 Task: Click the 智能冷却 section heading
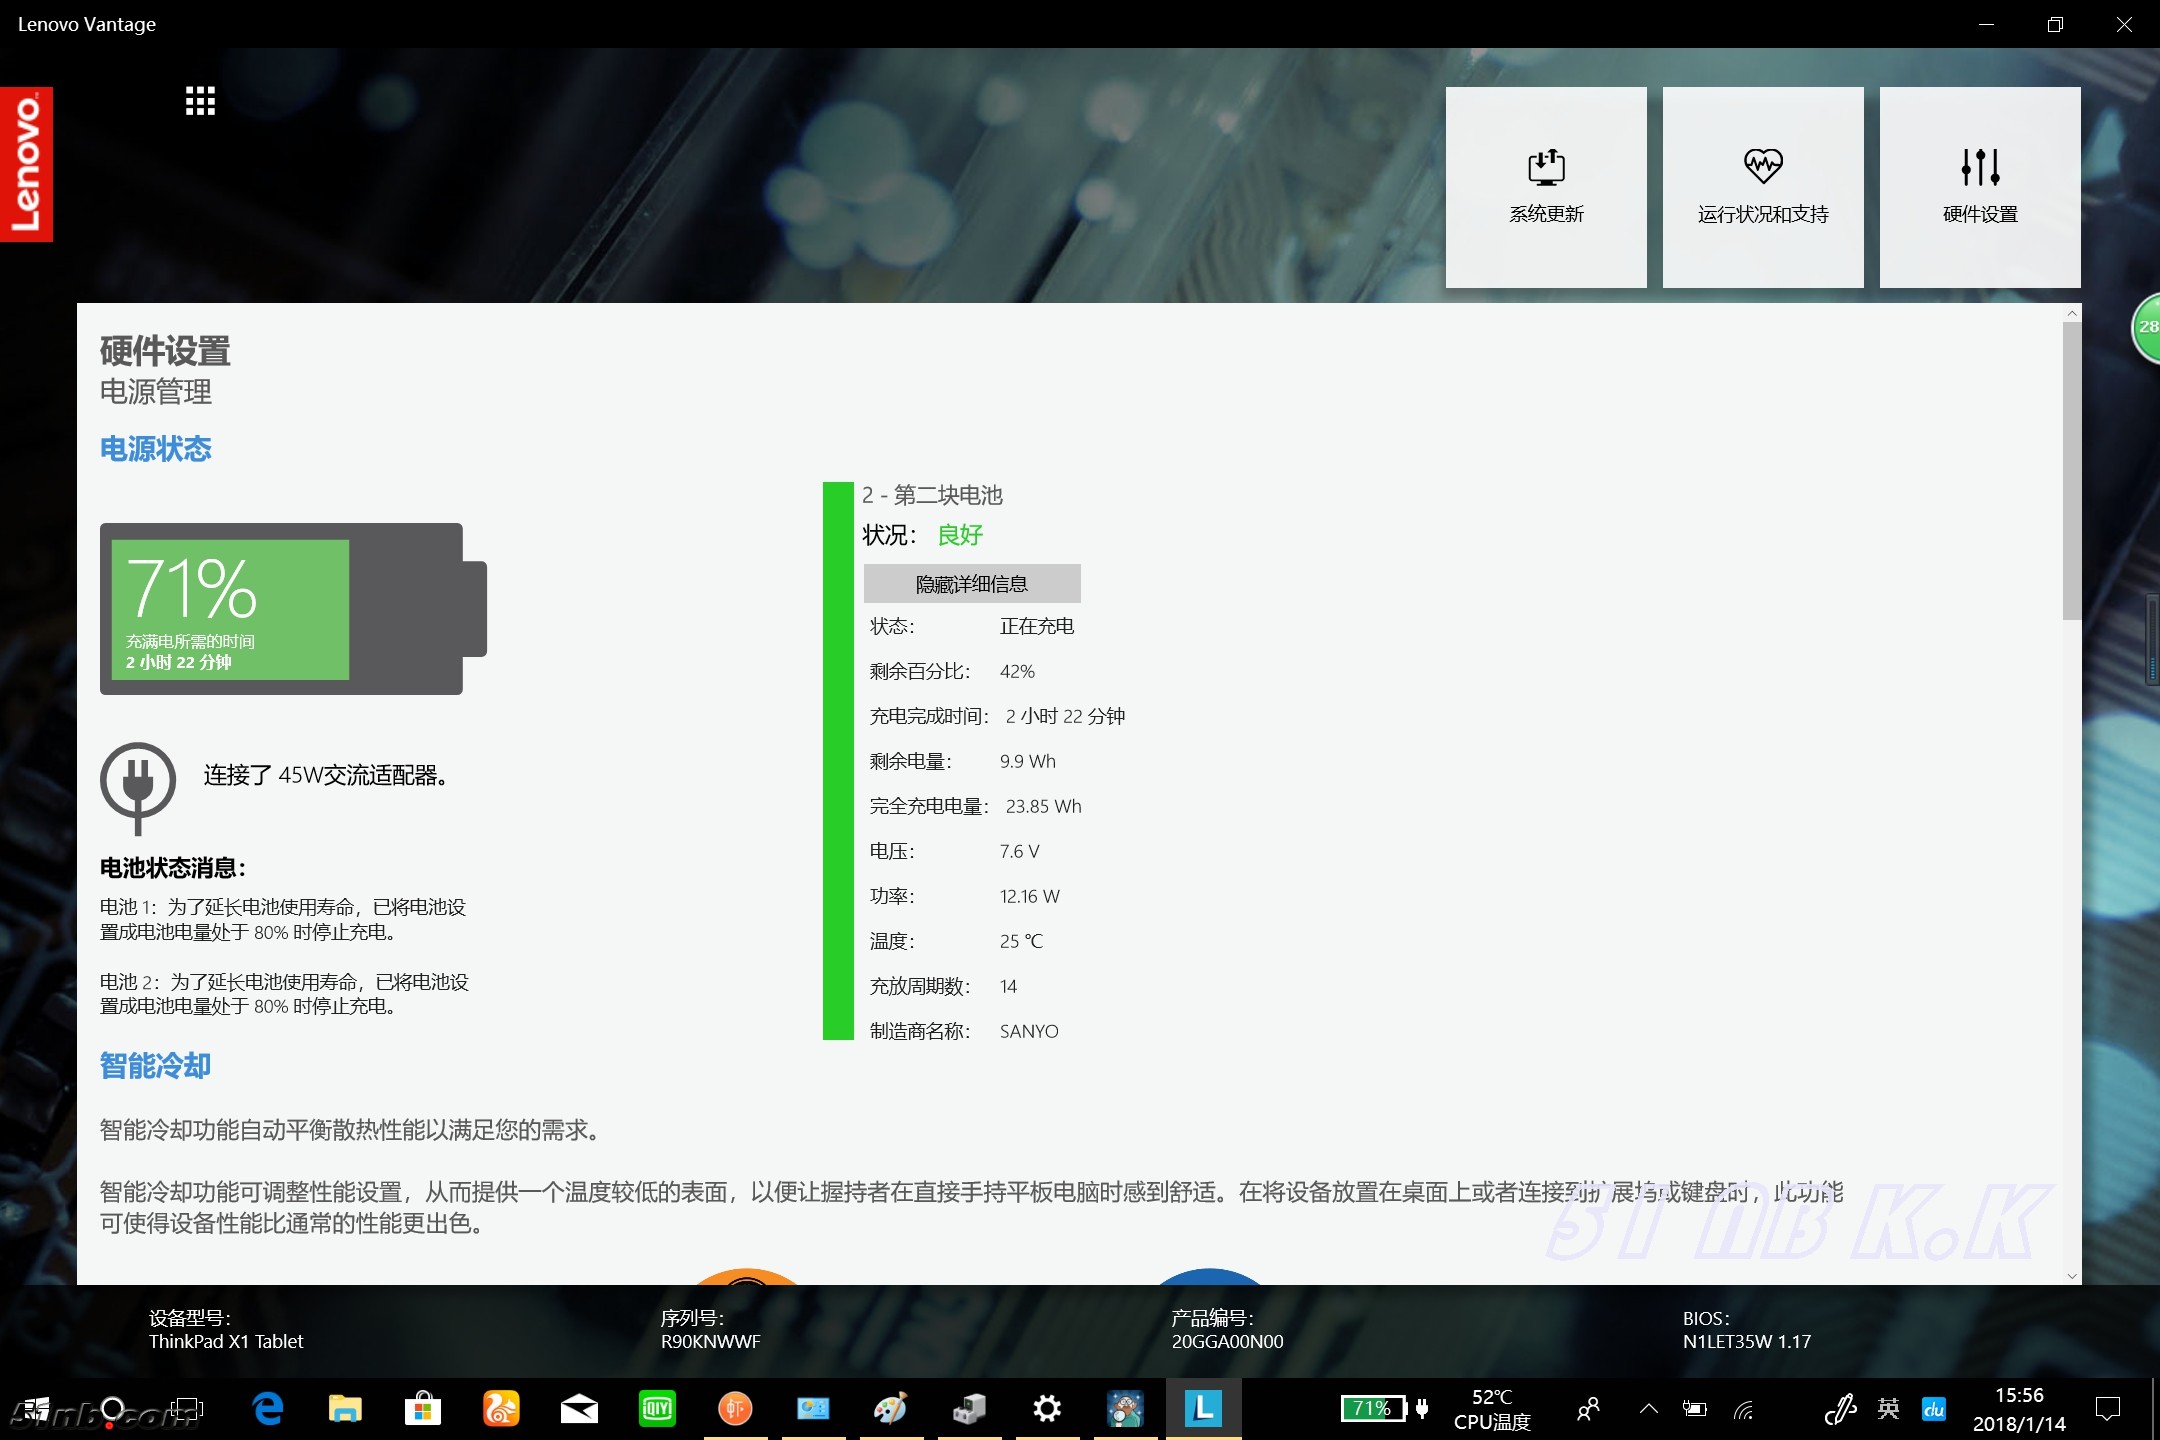[156, 1066]
